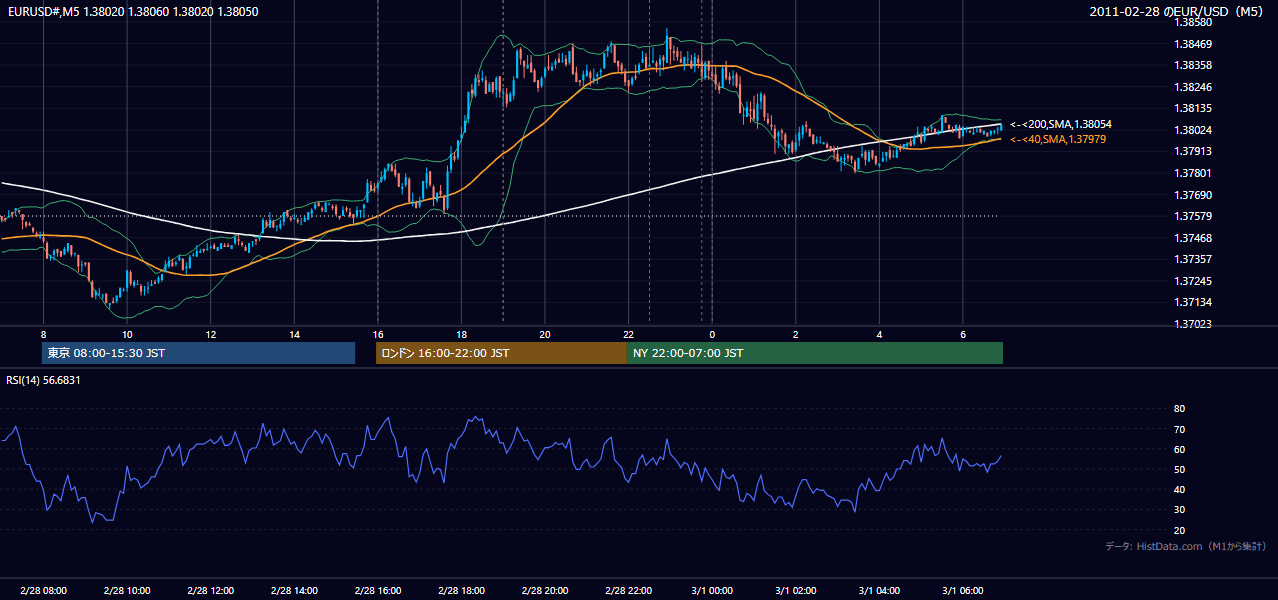The width and height of the screenshot is (1278, 600).
Task: Click the 3/1 04:00 time label
Action: coord(879,590)
